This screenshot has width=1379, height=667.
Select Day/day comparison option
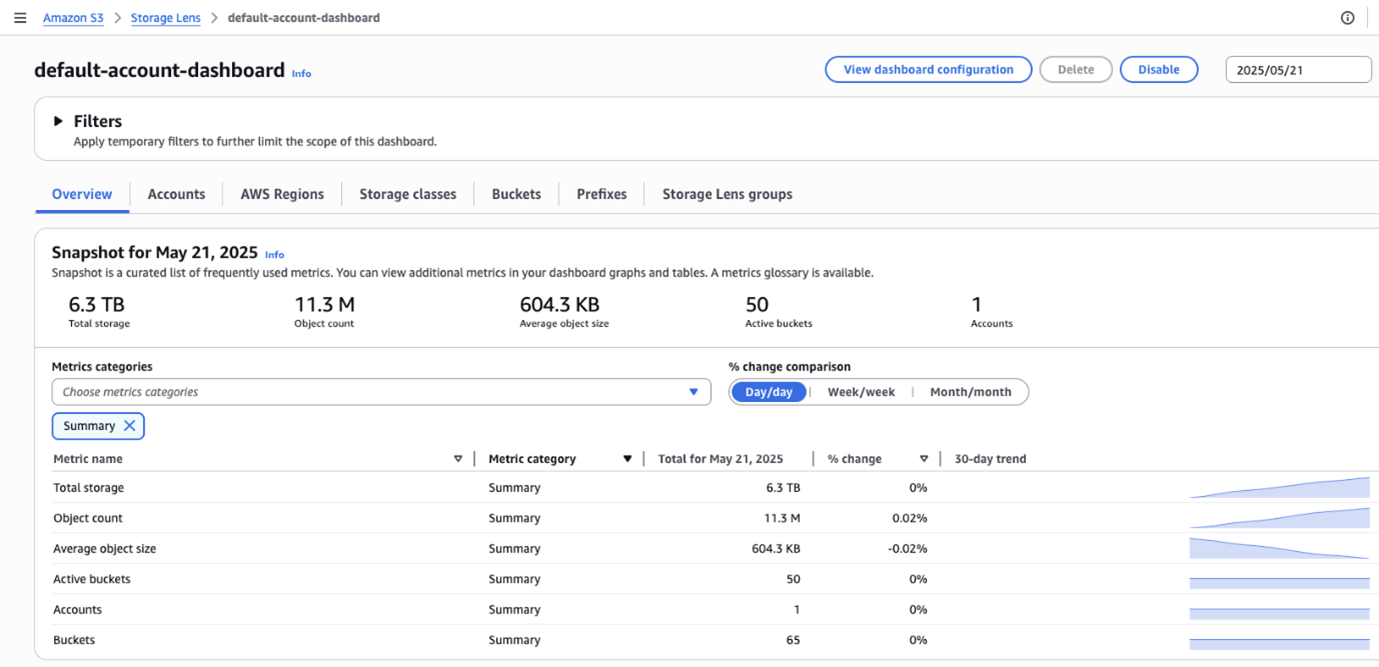768,392
